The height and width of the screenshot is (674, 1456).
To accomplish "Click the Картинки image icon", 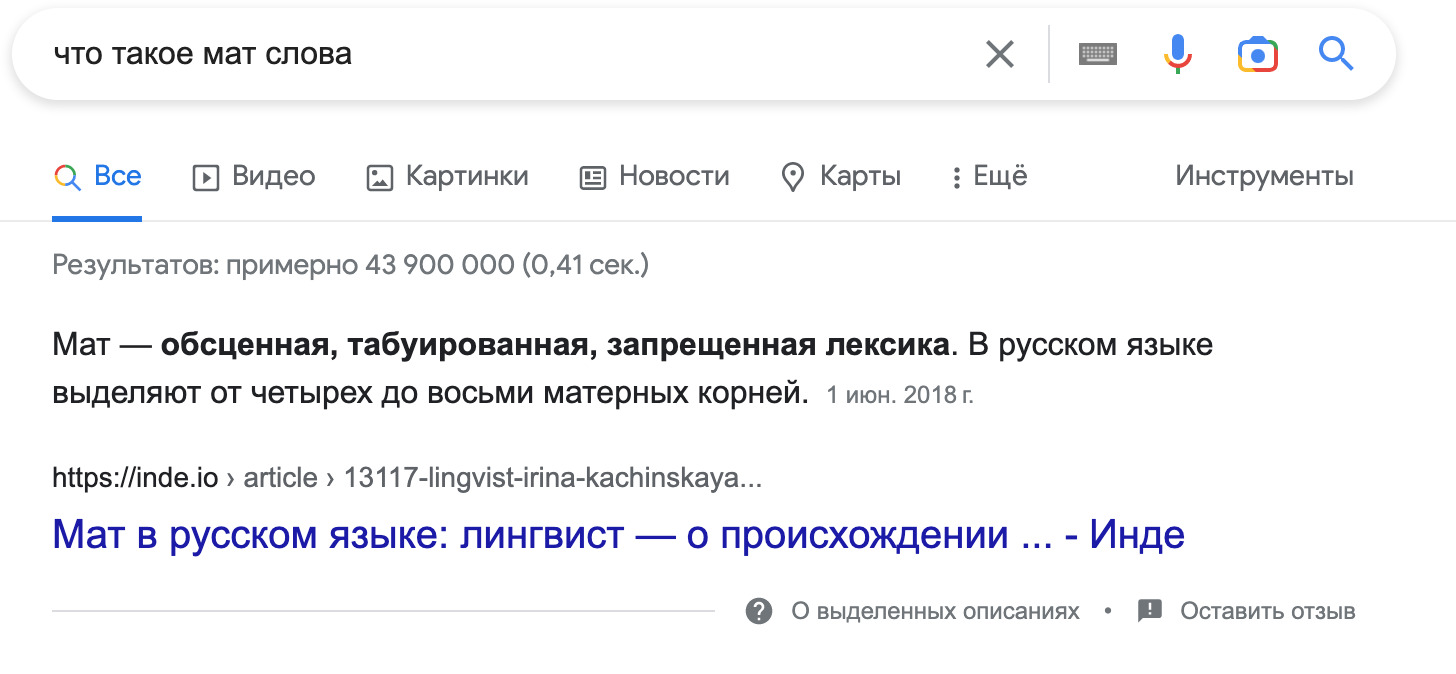I will tap(380, 178).
